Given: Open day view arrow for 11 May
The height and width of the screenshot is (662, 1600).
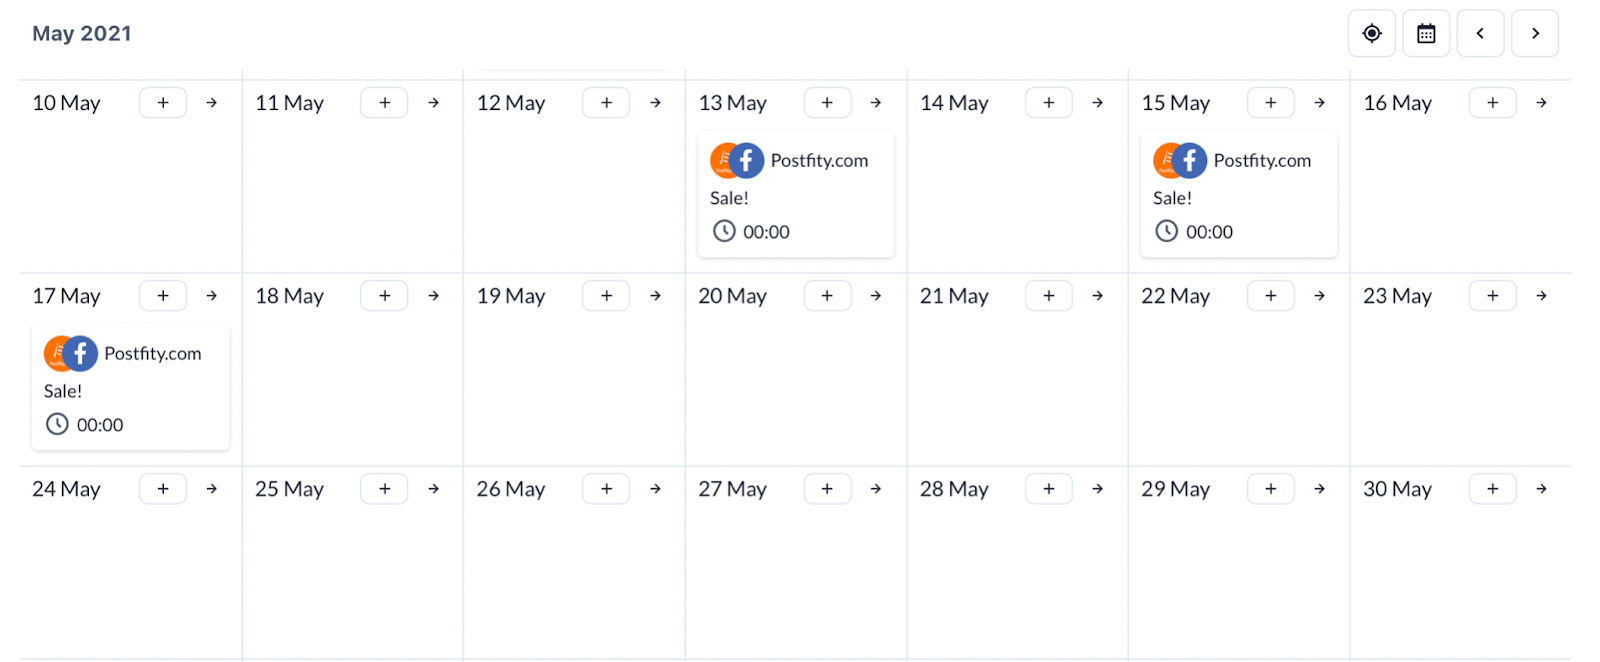Looking at the screenshot, I should click(x=434, y=103).
